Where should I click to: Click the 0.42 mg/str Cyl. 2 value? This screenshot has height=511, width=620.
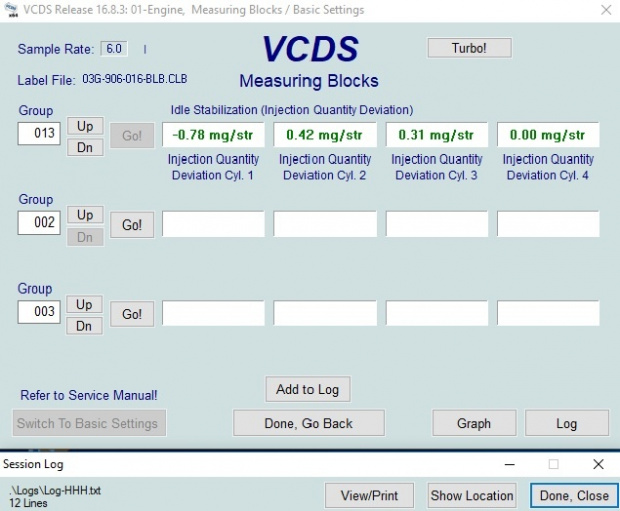(325, 135)
